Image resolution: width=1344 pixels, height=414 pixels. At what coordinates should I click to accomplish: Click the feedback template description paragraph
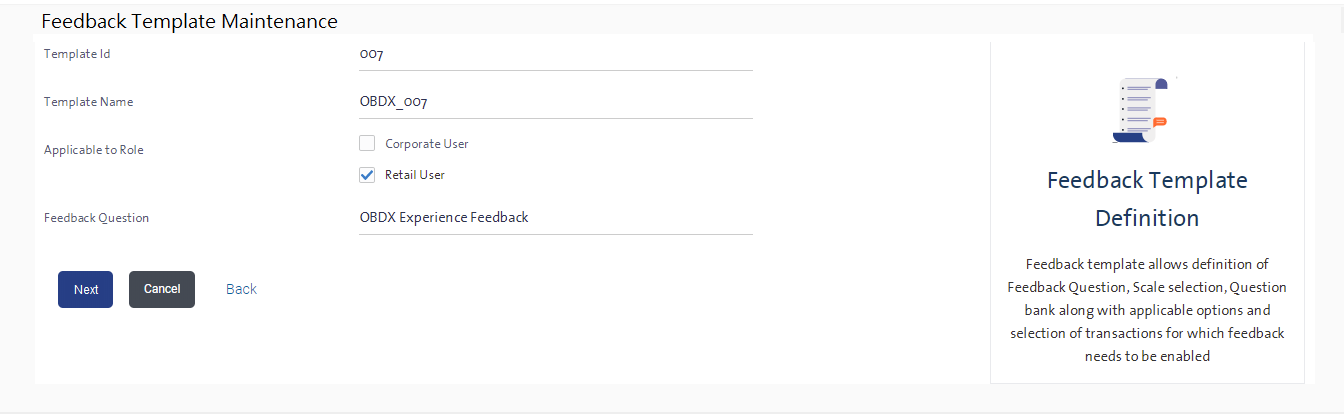pos(1147,310)
